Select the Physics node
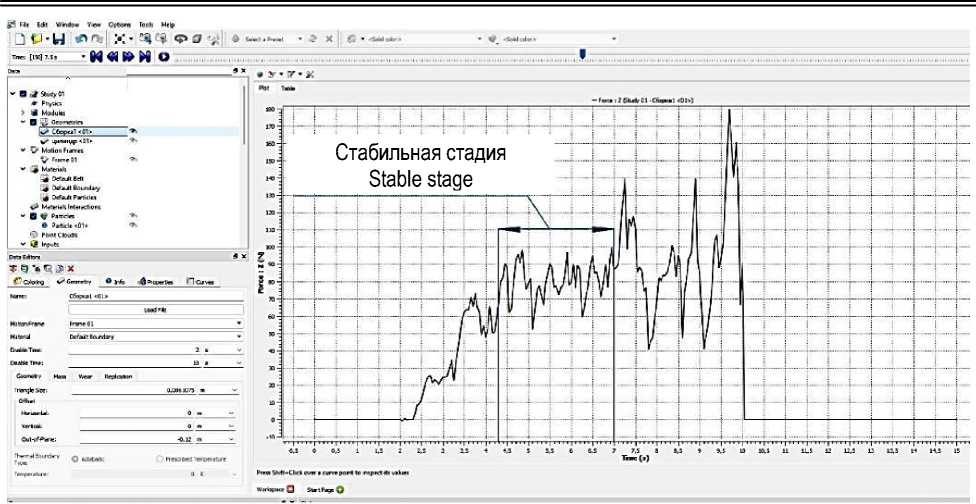976x504 pixels. (52, 103)
